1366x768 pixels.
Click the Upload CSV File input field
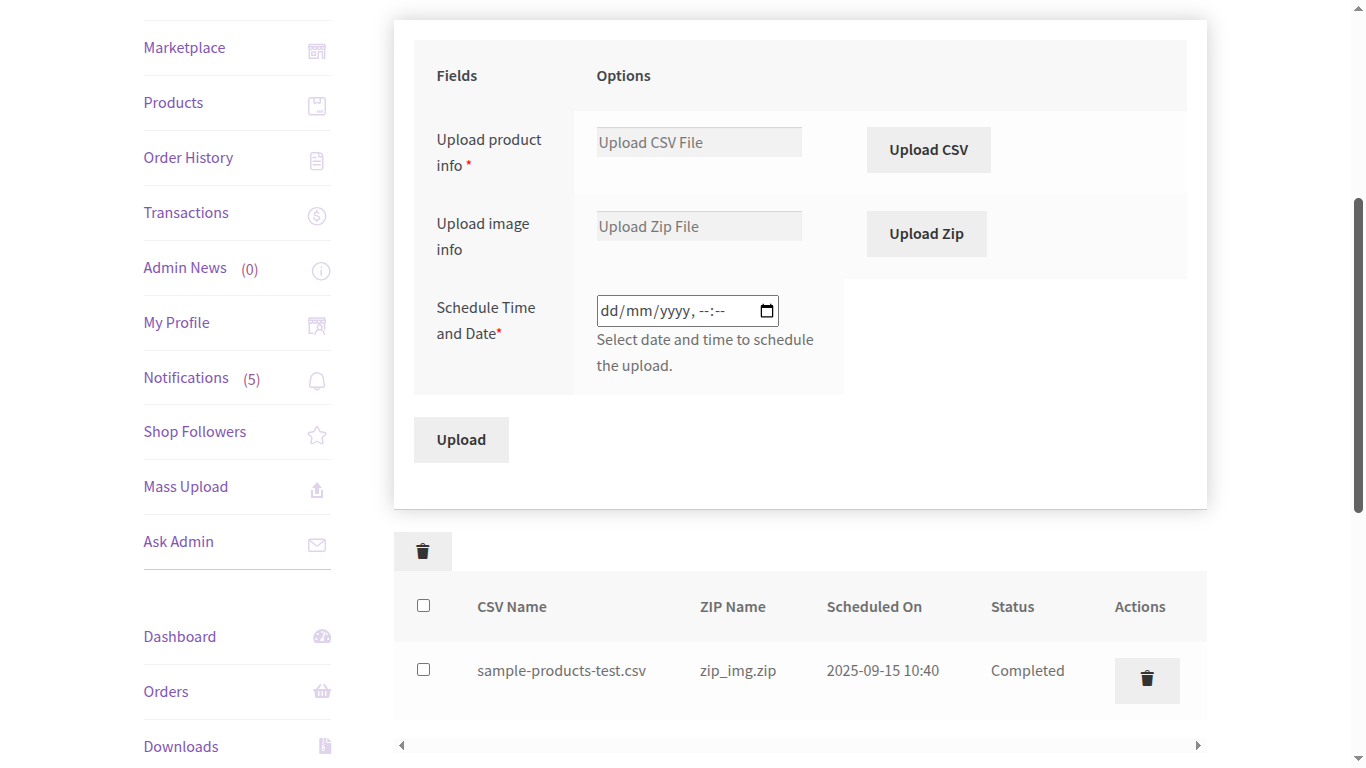(x=698, y=141)
